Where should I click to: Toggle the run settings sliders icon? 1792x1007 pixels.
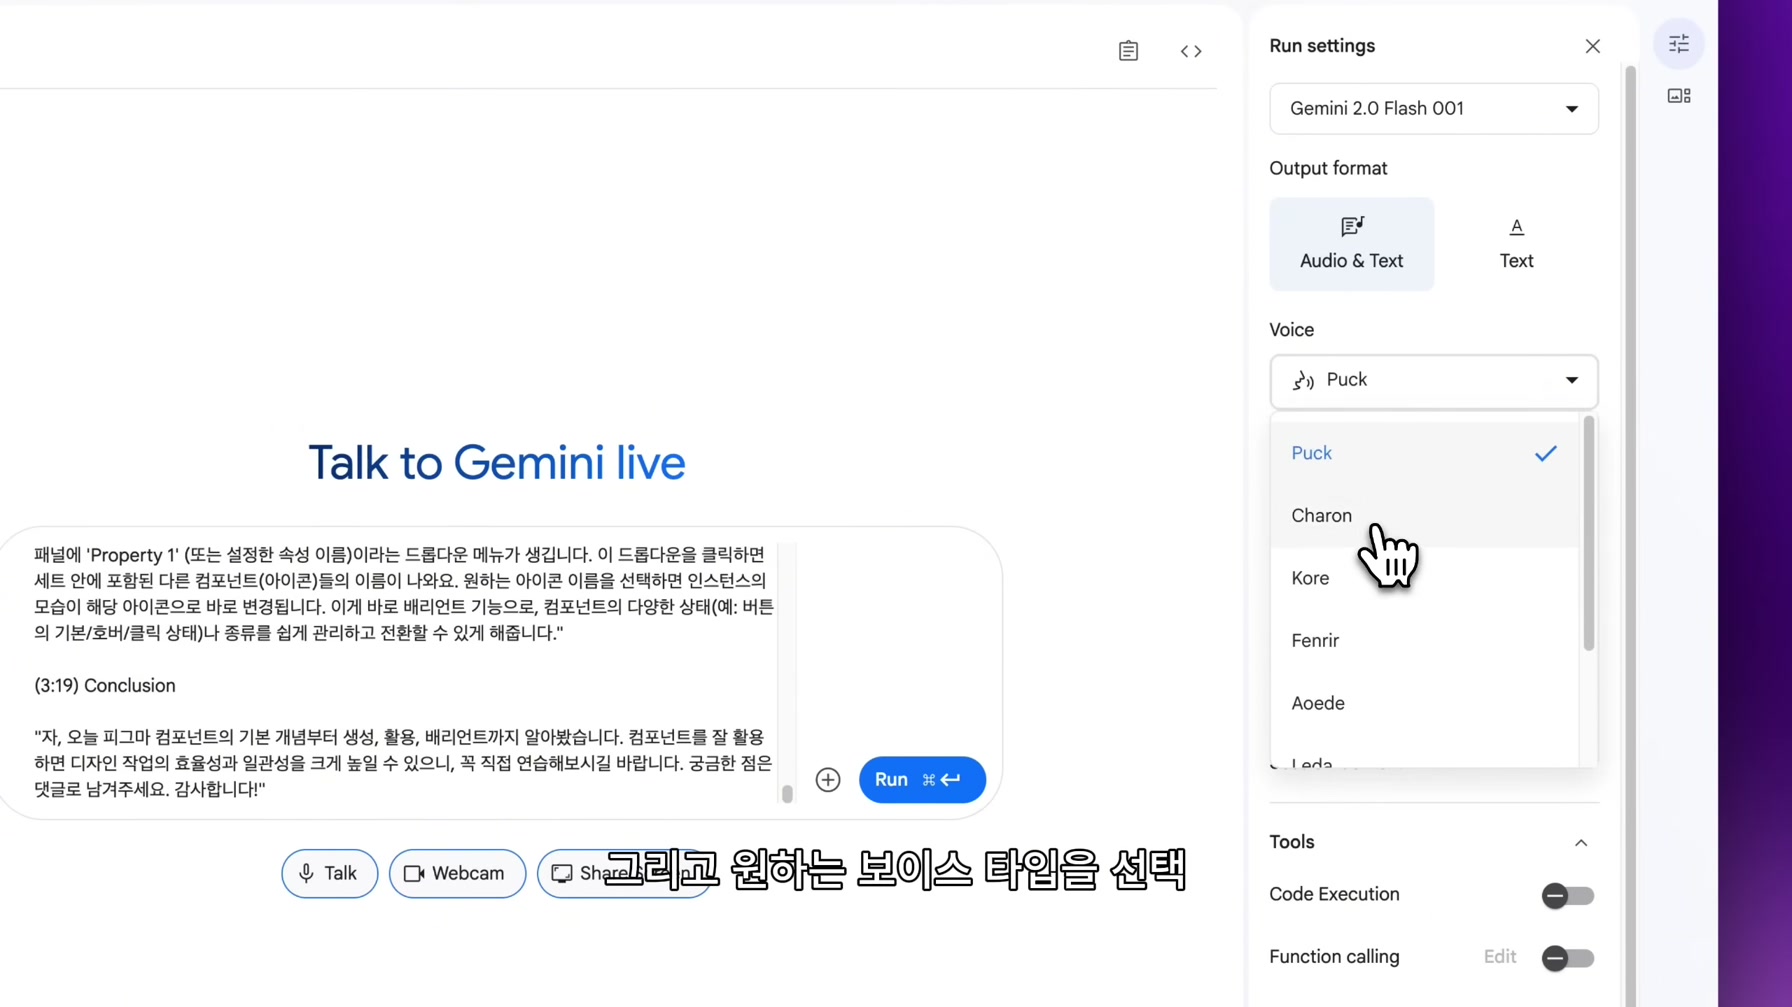[x=1678, y=44]
